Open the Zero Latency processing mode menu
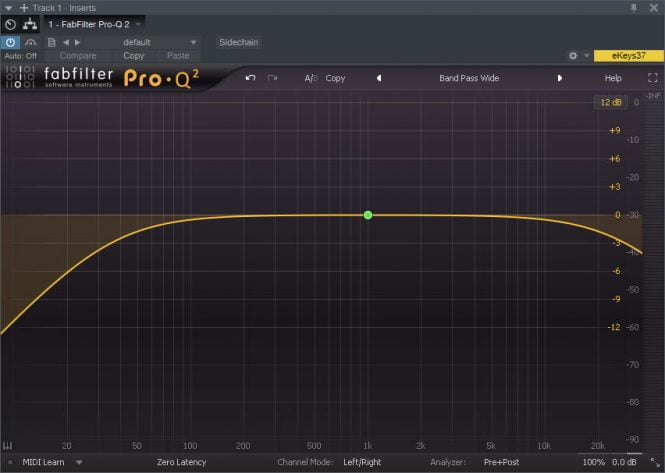 [x=182, y=462]
